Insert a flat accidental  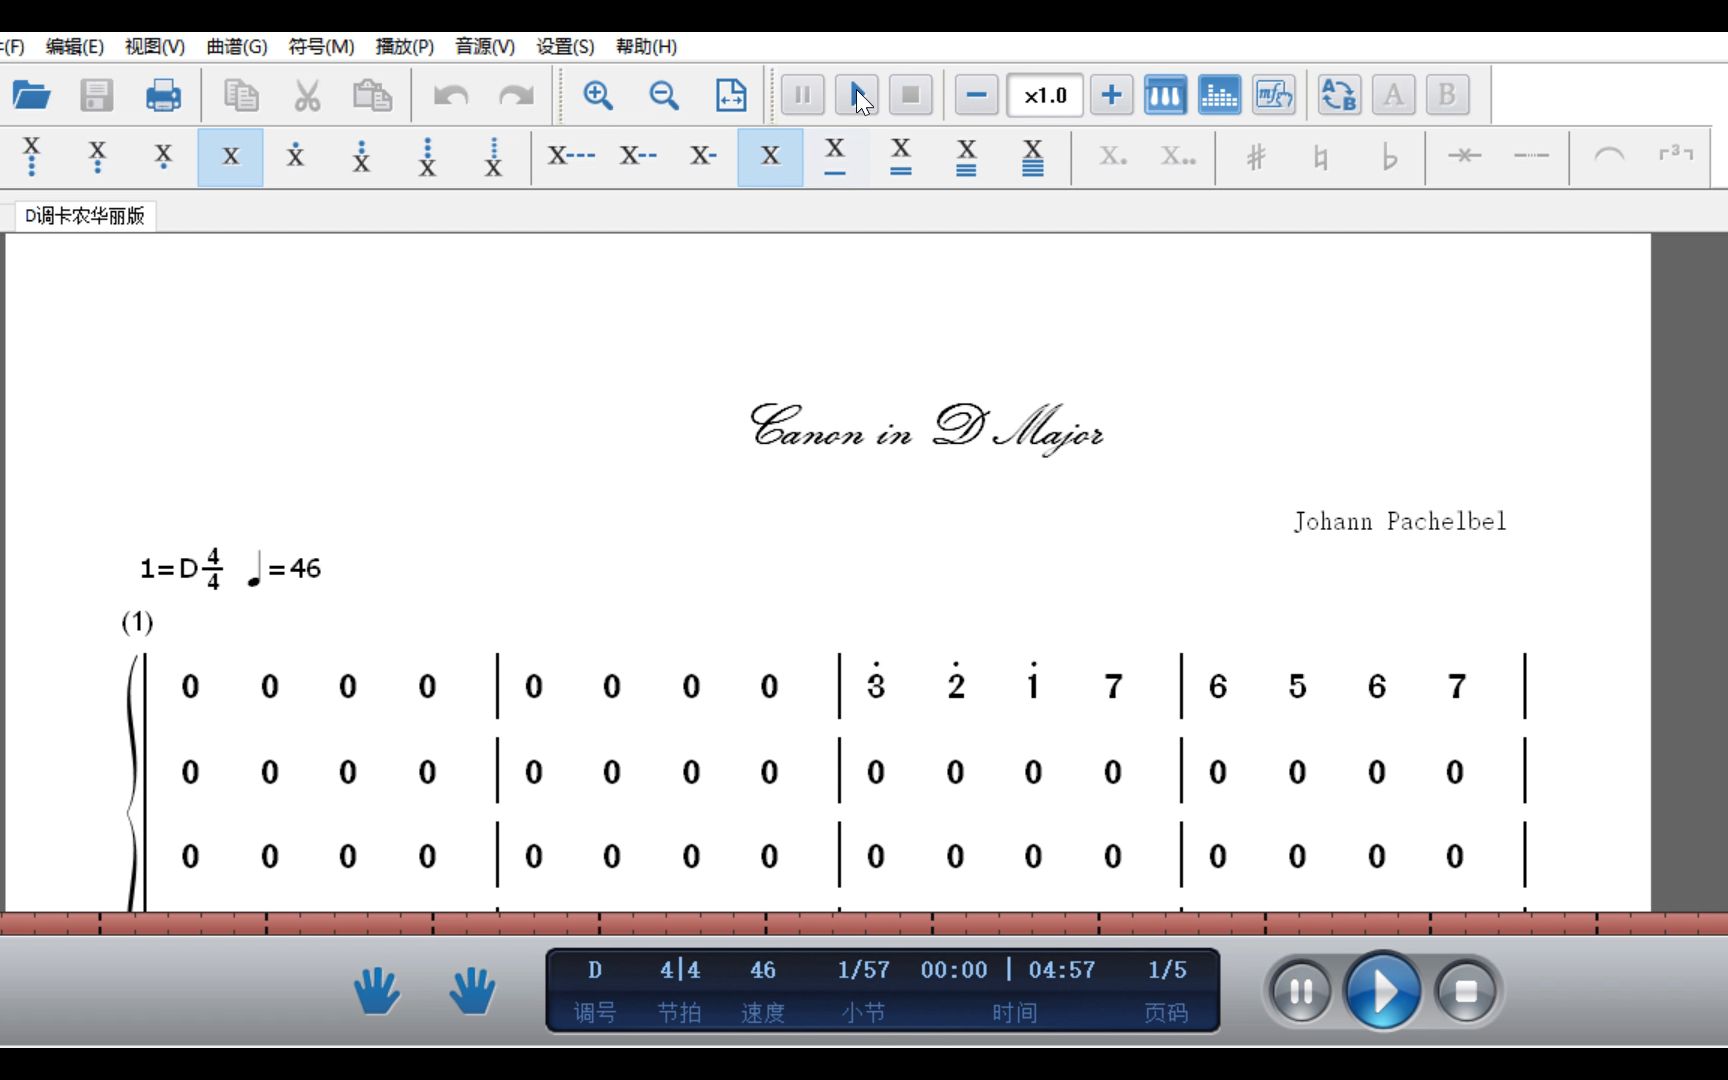(x=1388, y=157)
